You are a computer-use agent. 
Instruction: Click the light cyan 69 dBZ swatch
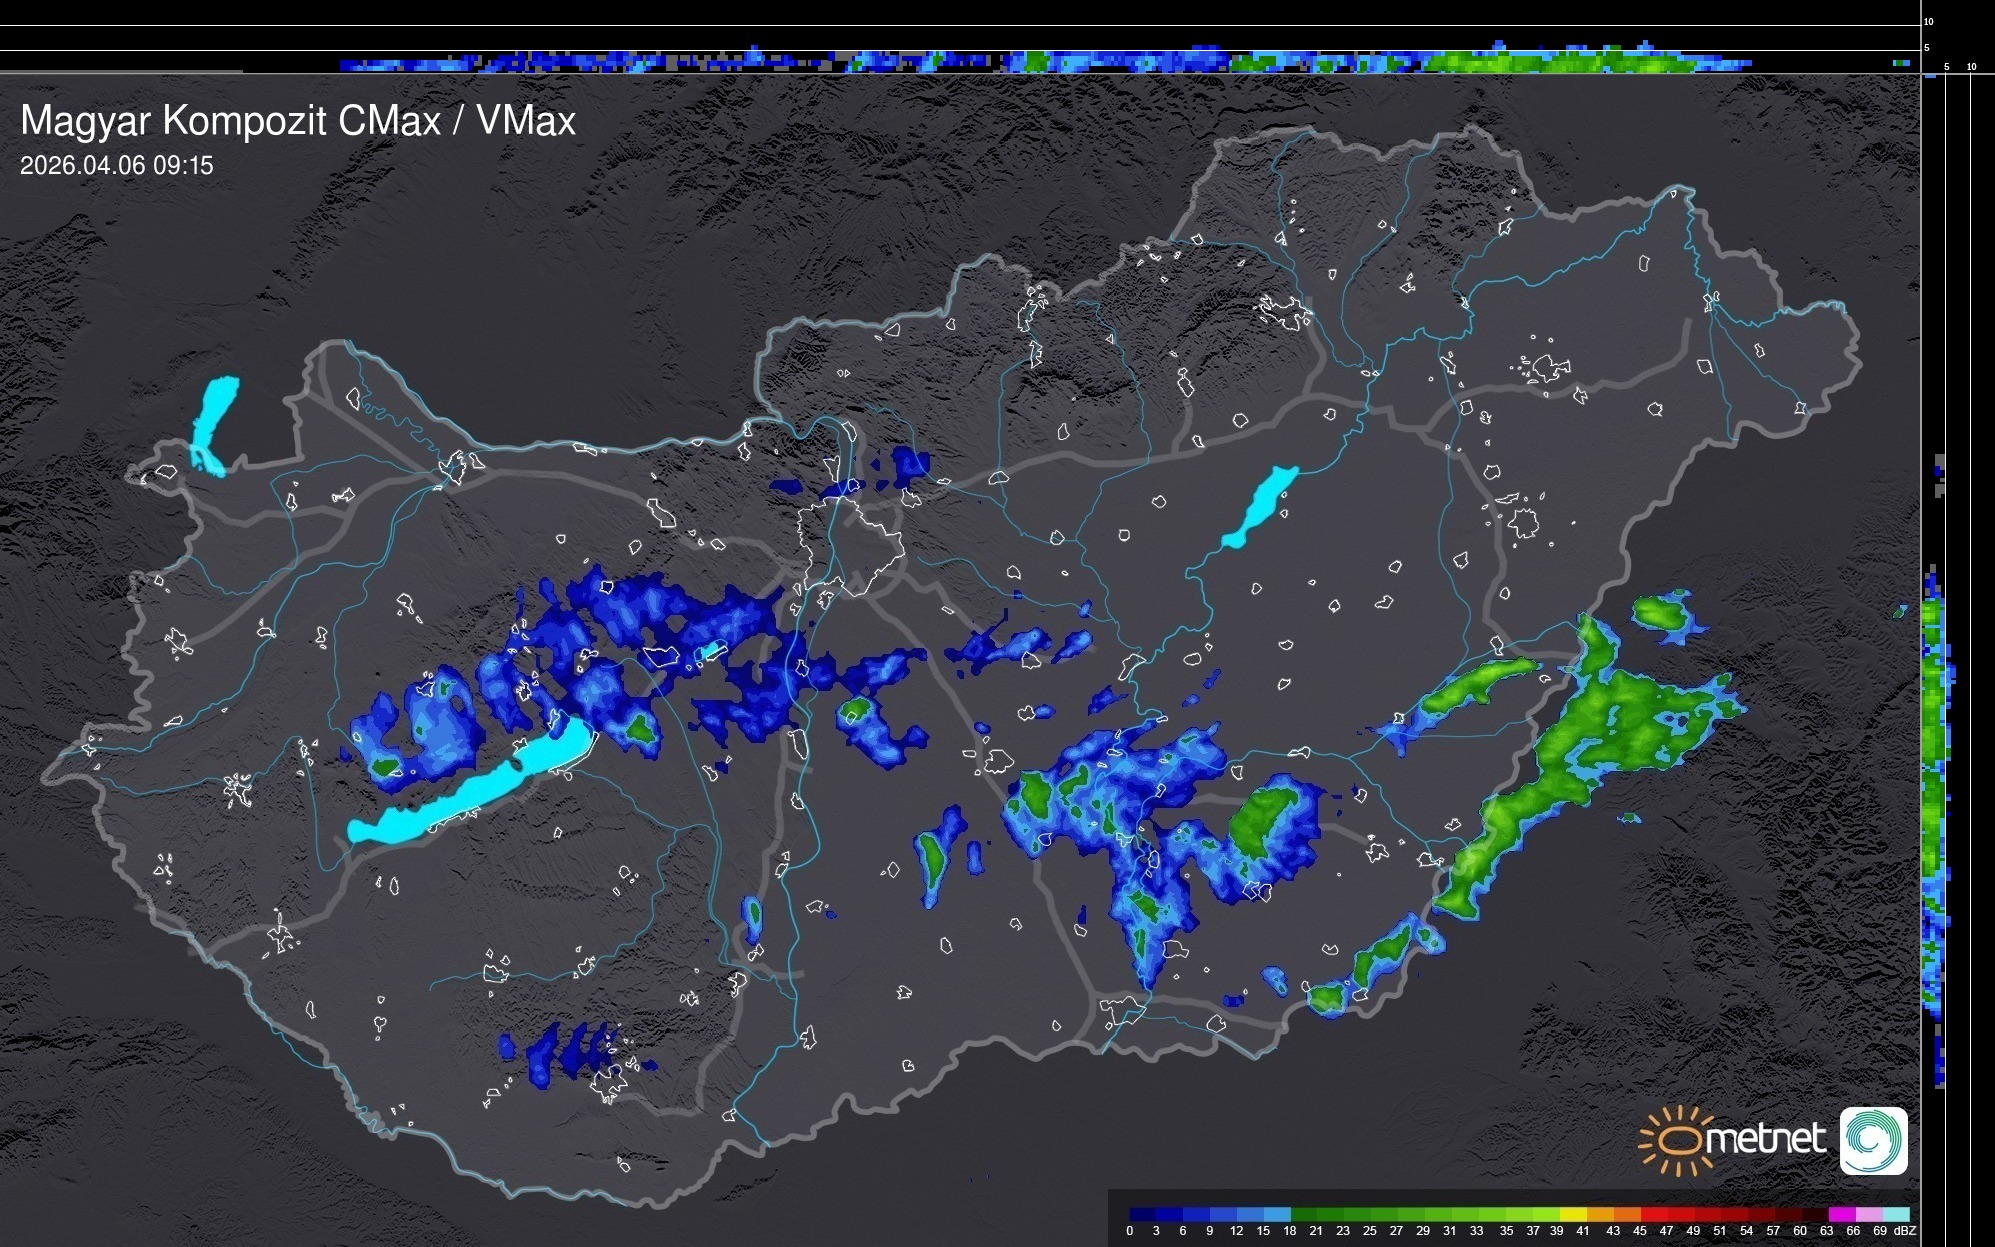point(1895,1214)
